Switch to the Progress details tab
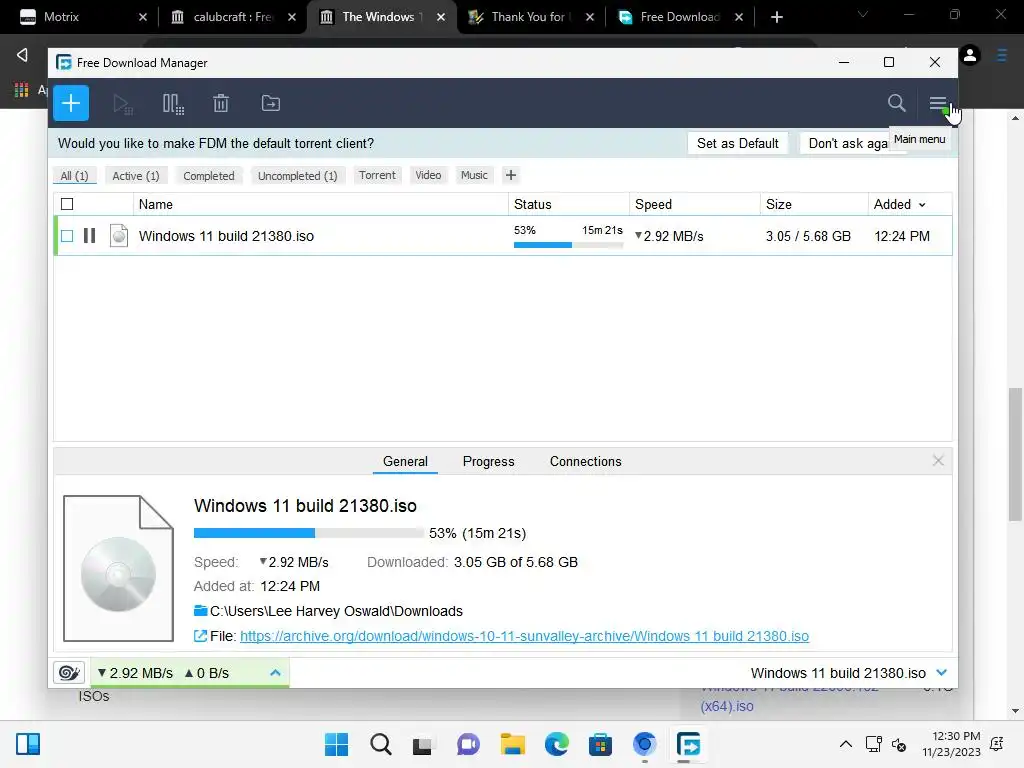This screenshot has width=1024, height=768. (488, 461)
